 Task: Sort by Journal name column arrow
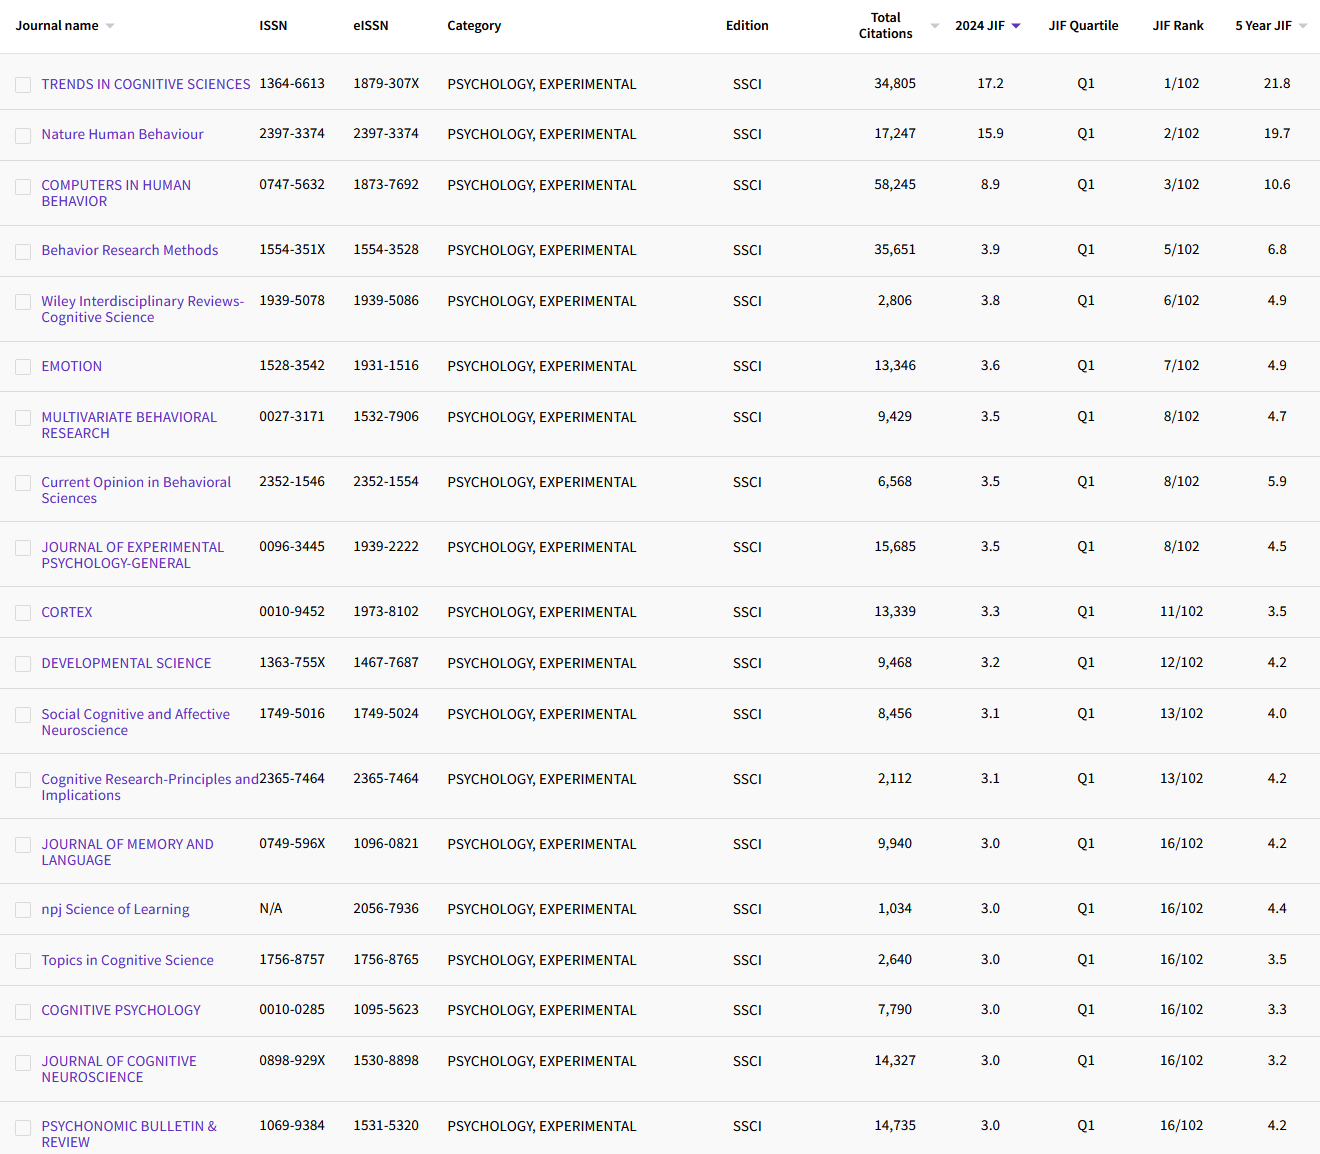pyautogui.click(x=110, y=26)
